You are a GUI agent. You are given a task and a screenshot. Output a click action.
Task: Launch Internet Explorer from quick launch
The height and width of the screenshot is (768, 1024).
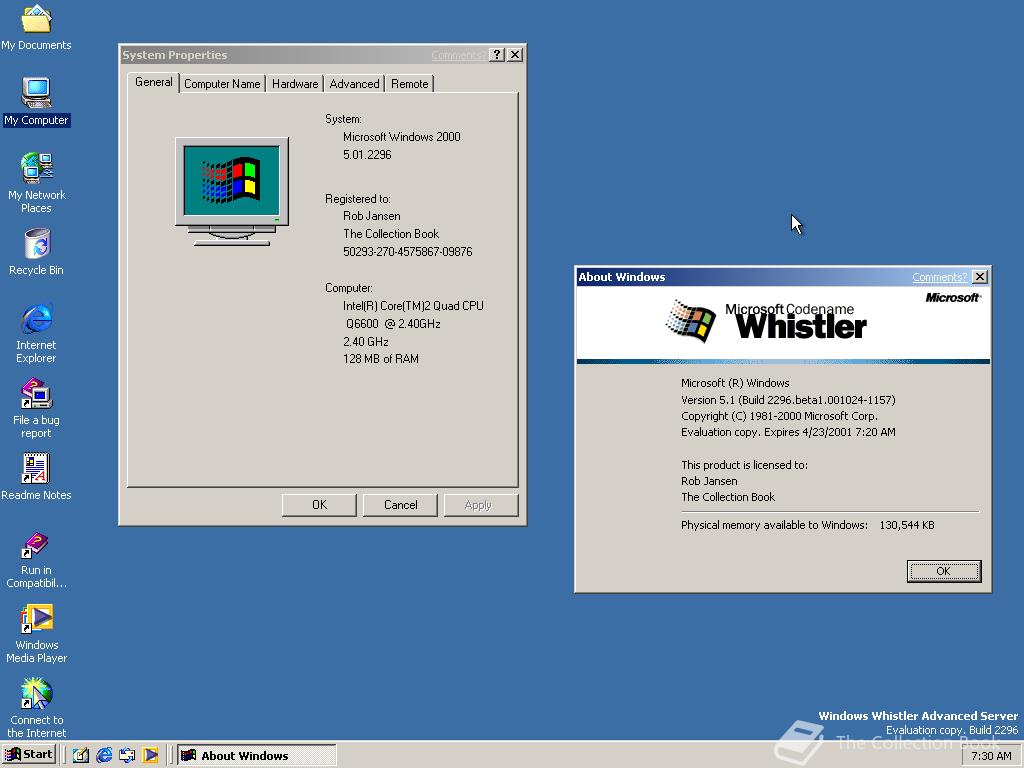coord(104,755)
